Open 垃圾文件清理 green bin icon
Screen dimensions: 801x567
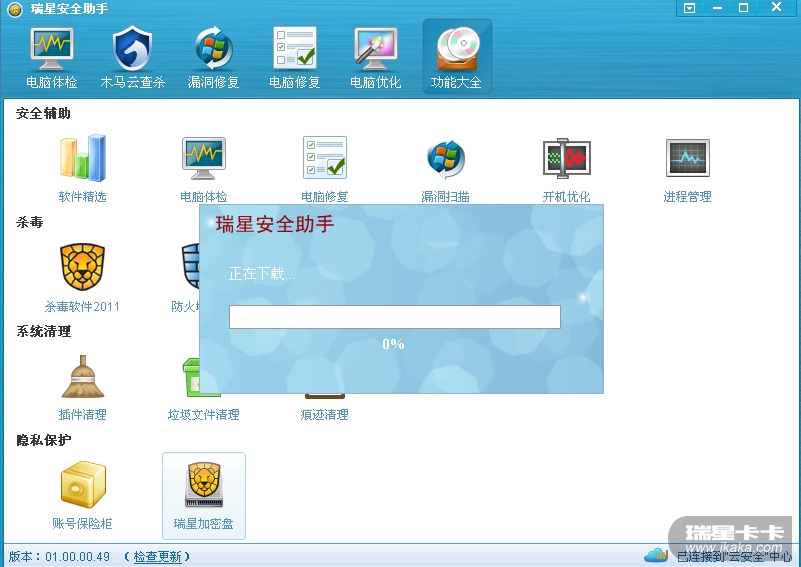pyautogui.click(x=191, y=377)
